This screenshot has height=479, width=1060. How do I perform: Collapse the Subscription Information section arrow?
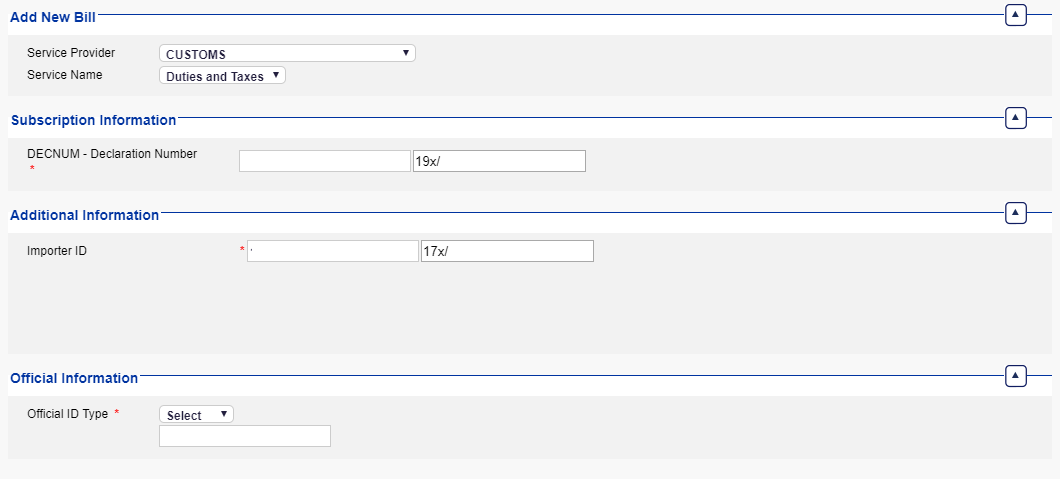(x=1016, y=118)
